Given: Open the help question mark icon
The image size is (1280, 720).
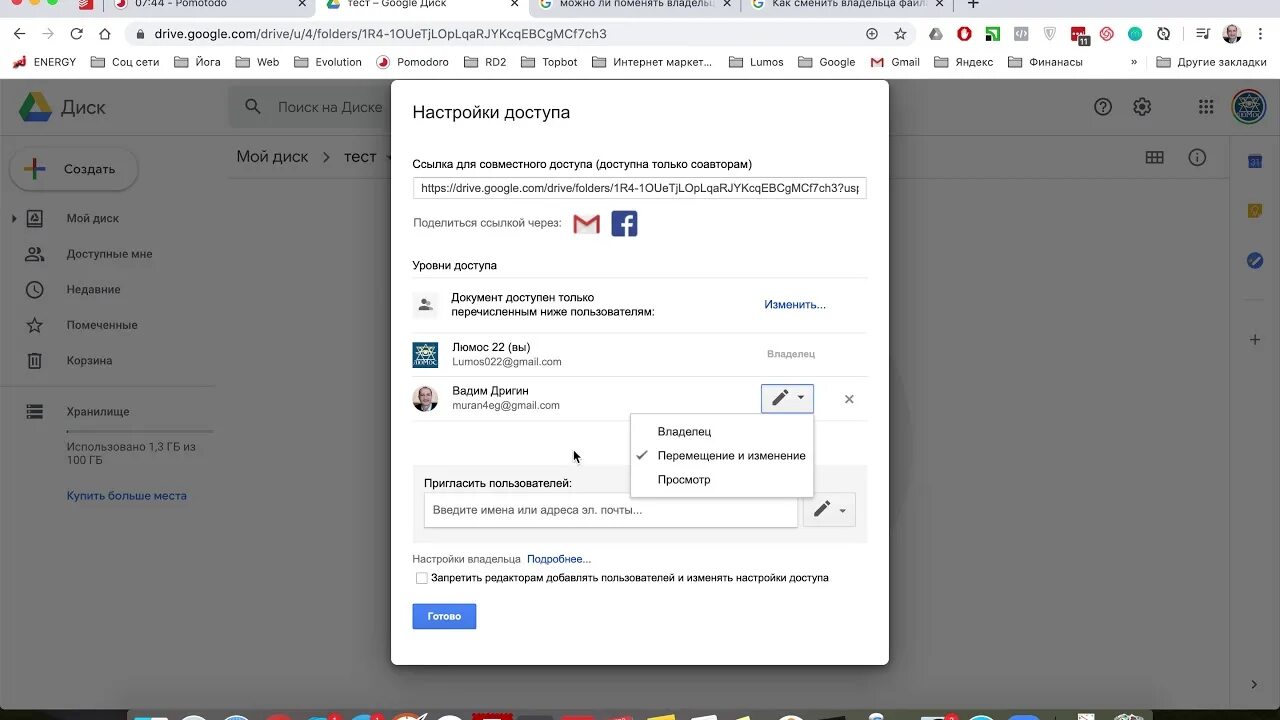Looking at the screenshot, I should pos(1103,107).
